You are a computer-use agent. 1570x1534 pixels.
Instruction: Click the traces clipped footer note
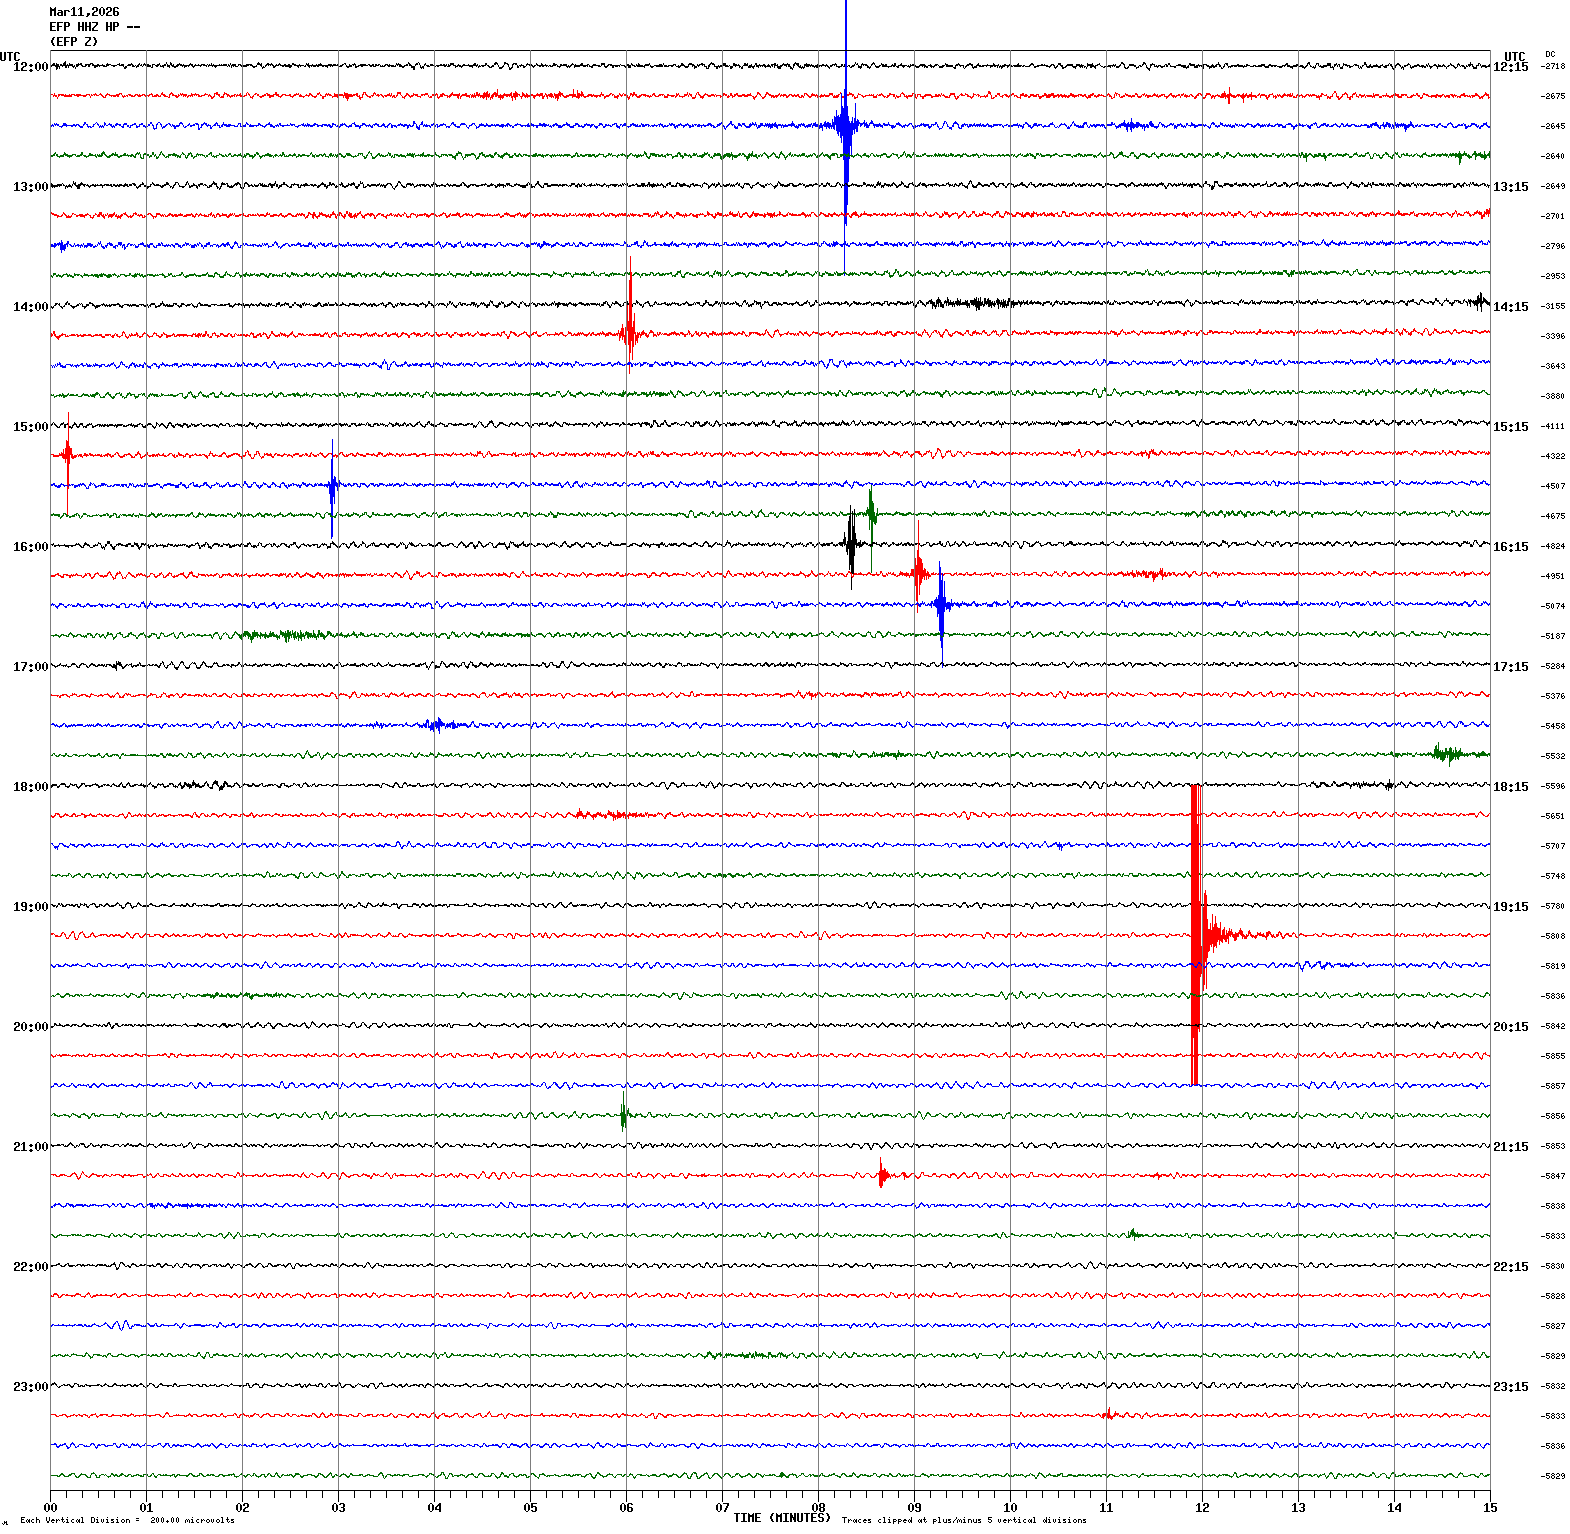click(x=964, y=1520)
